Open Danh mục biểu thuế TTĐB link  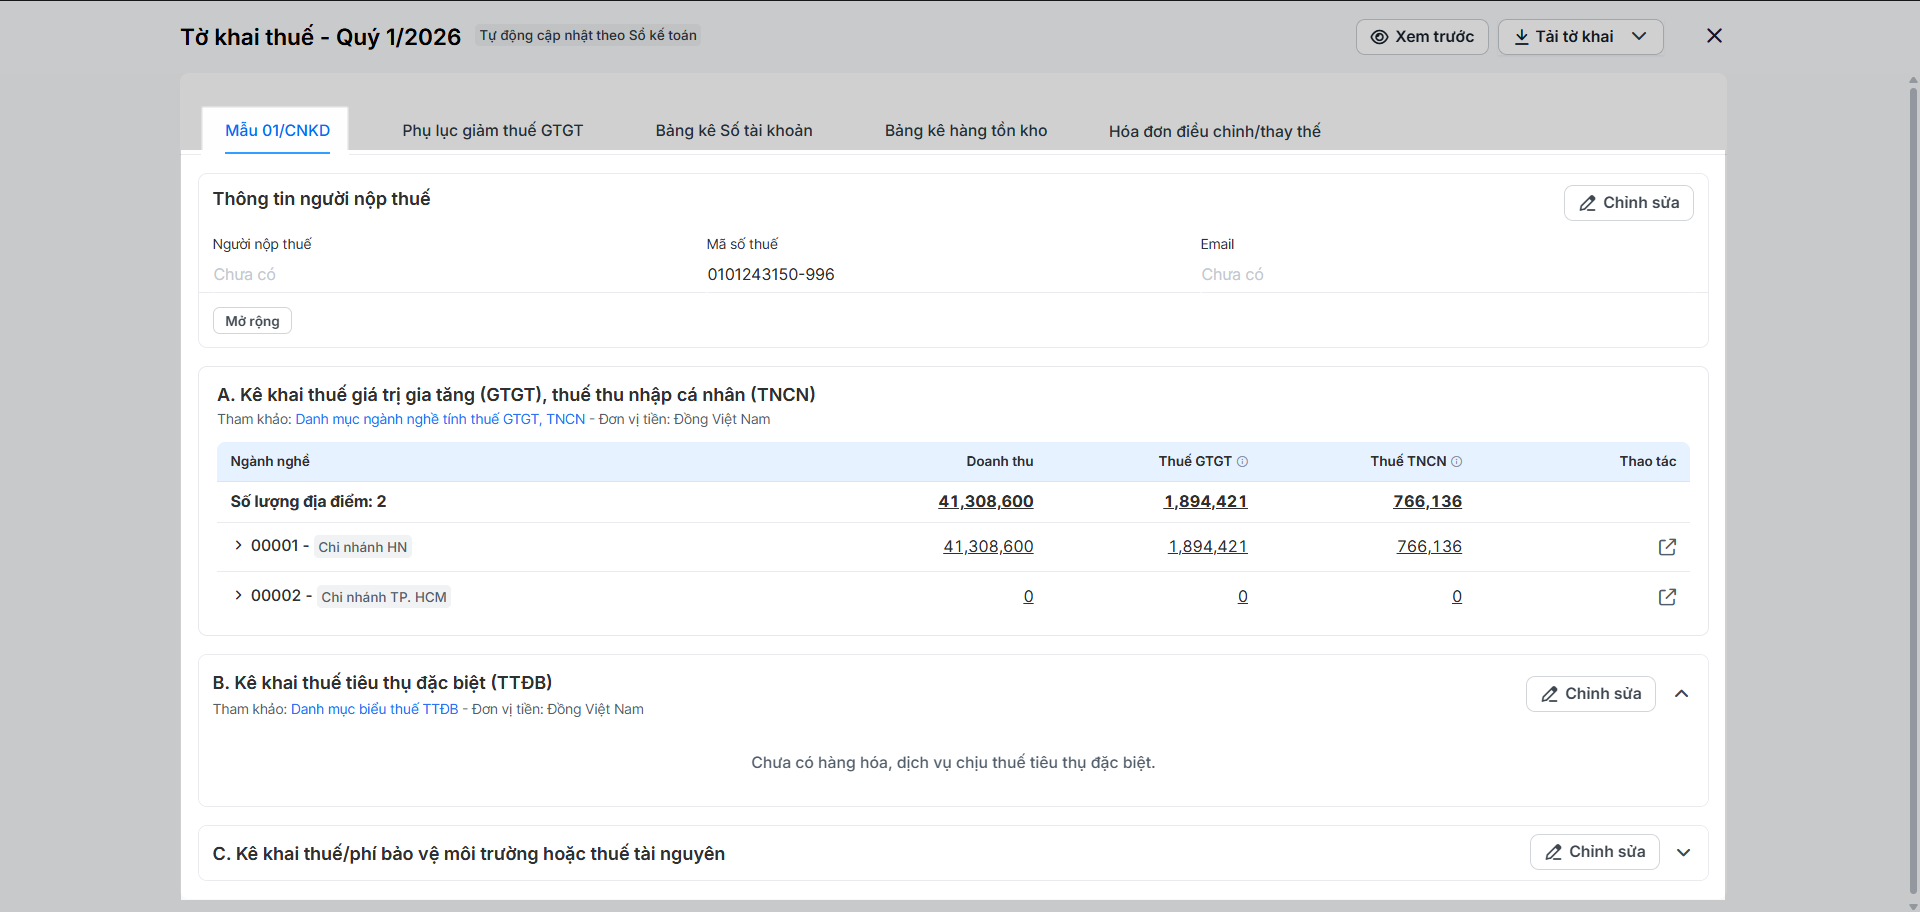(x=374, y=710)
